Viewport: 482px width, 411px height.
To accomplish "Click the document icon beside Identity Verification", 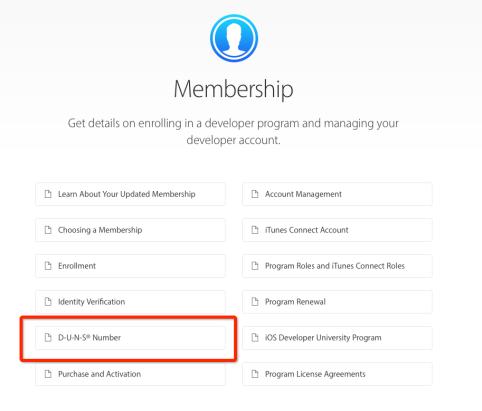I will click(48, 302).
